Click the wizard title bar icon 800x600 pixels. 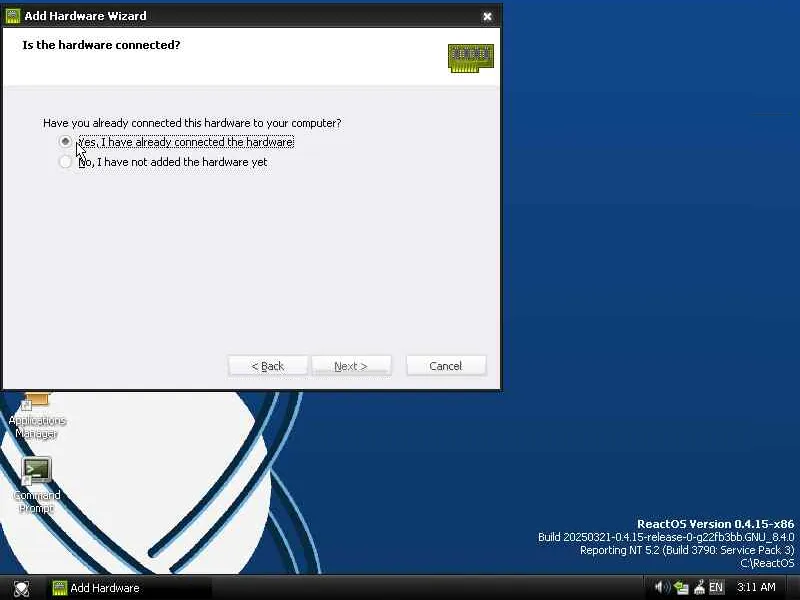pyautogui.click(x=13, y=16)
